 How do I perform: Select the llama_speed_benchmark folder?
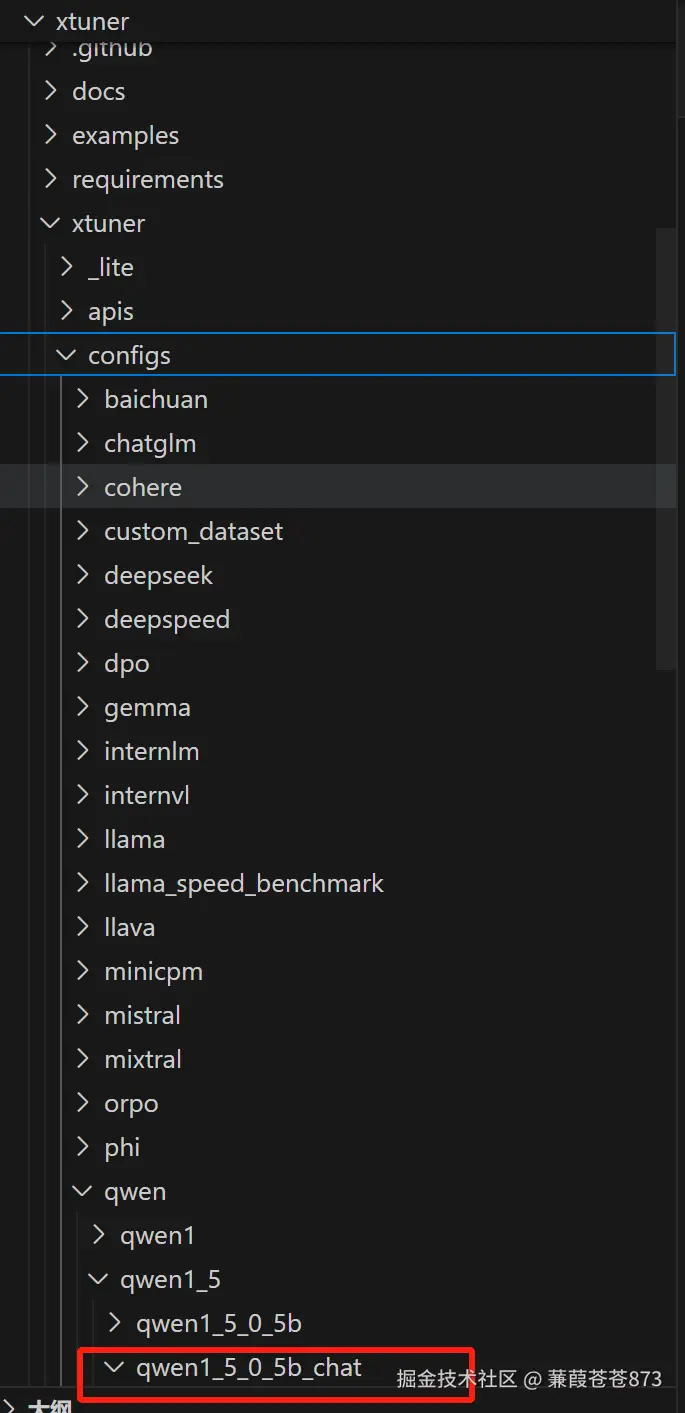pyautogui.click(x=243, y=883)
